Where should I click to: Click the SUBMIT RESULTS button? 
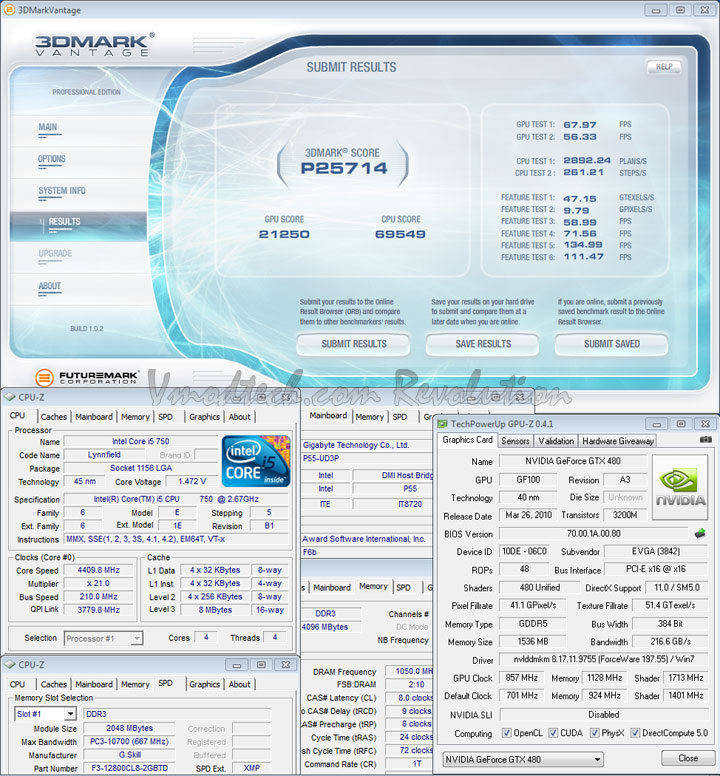point(353,344)
